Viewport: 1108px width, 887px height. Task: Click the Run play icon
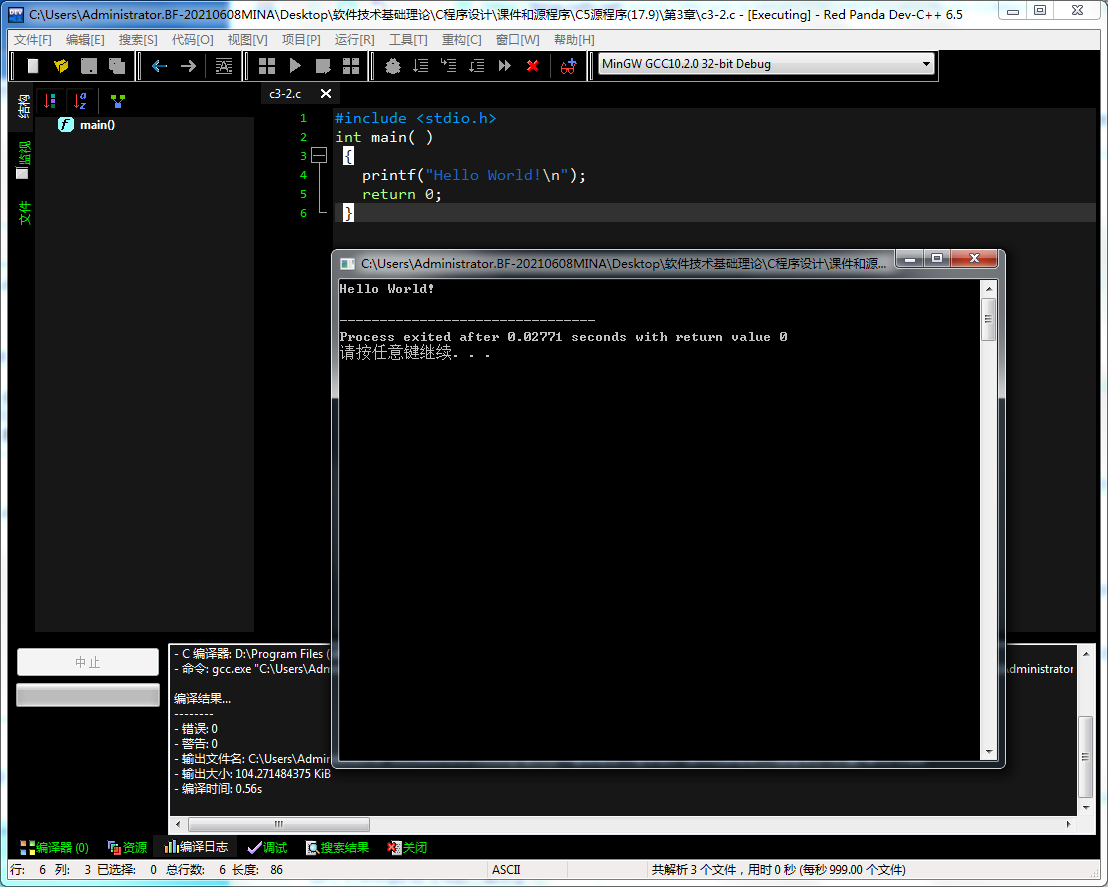tap(295, 66)
